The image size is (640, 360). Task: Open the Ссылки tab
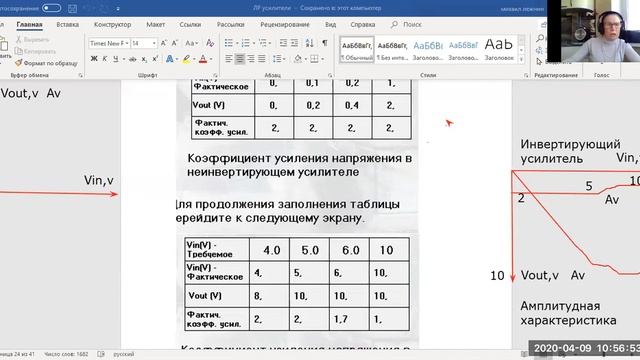pyautogui.click(x=190, y=24)
